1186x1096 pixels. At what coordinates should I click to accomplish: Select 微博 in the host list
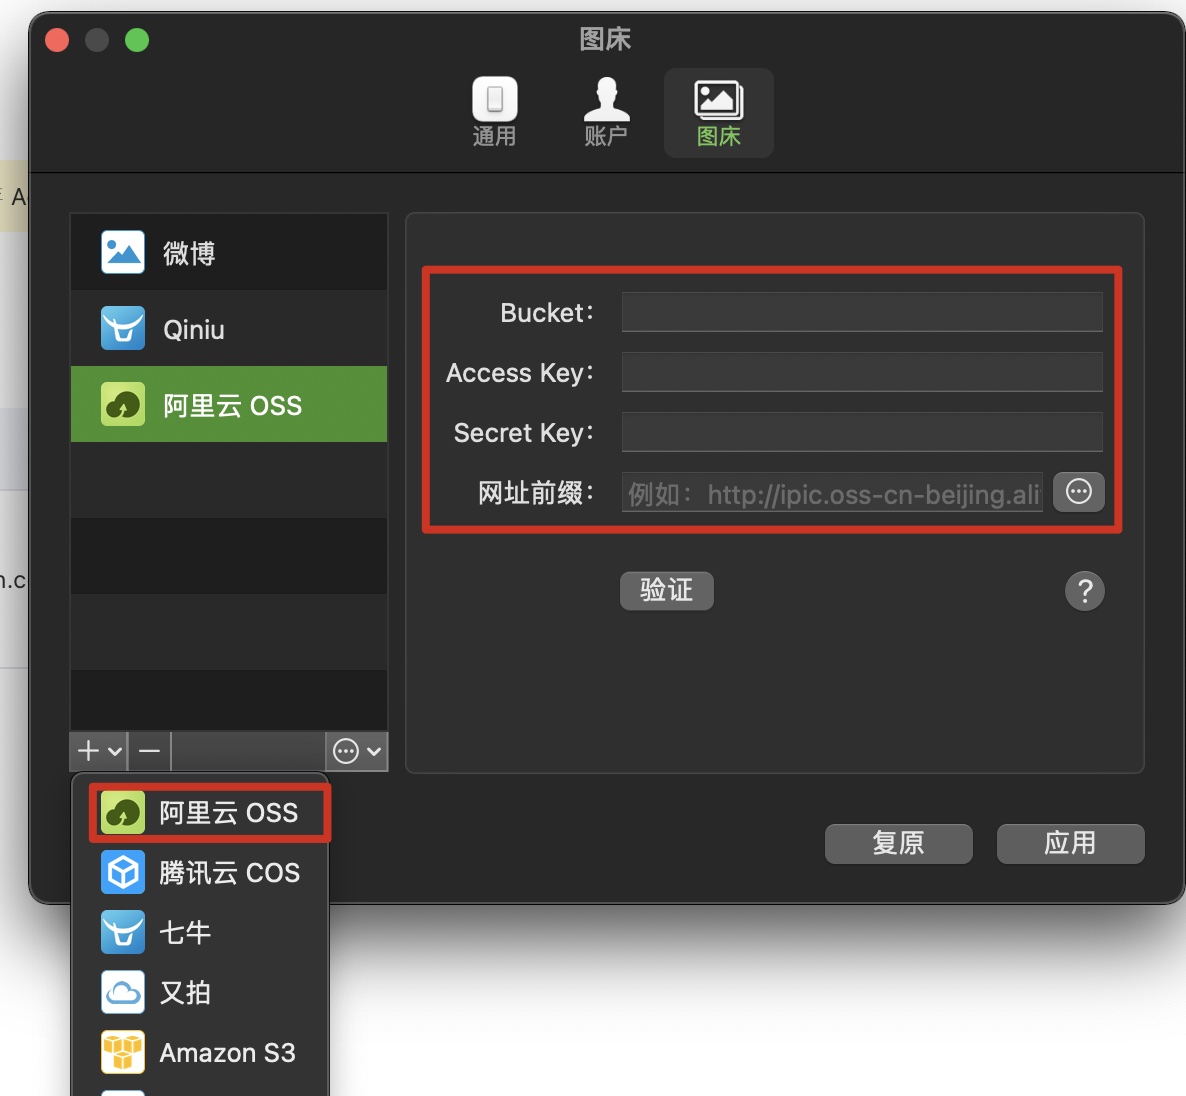229,253
